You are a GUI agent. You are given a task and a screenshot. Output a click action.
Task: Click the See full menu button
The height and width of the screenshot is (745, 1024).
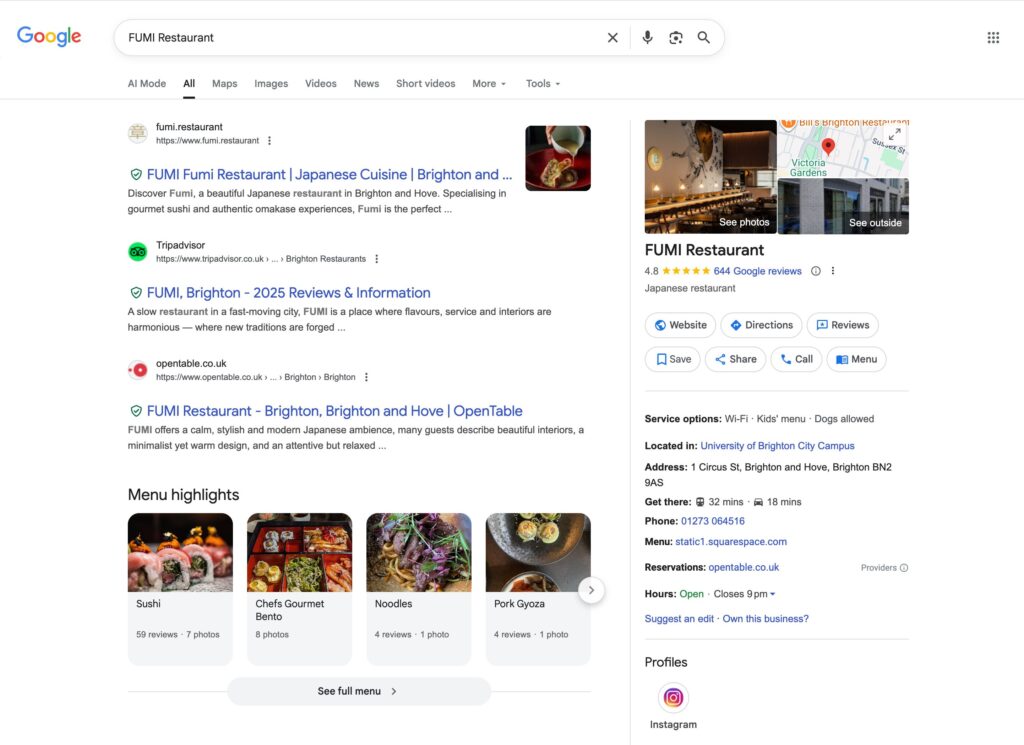pyautogui.click(x=358, y=691)
